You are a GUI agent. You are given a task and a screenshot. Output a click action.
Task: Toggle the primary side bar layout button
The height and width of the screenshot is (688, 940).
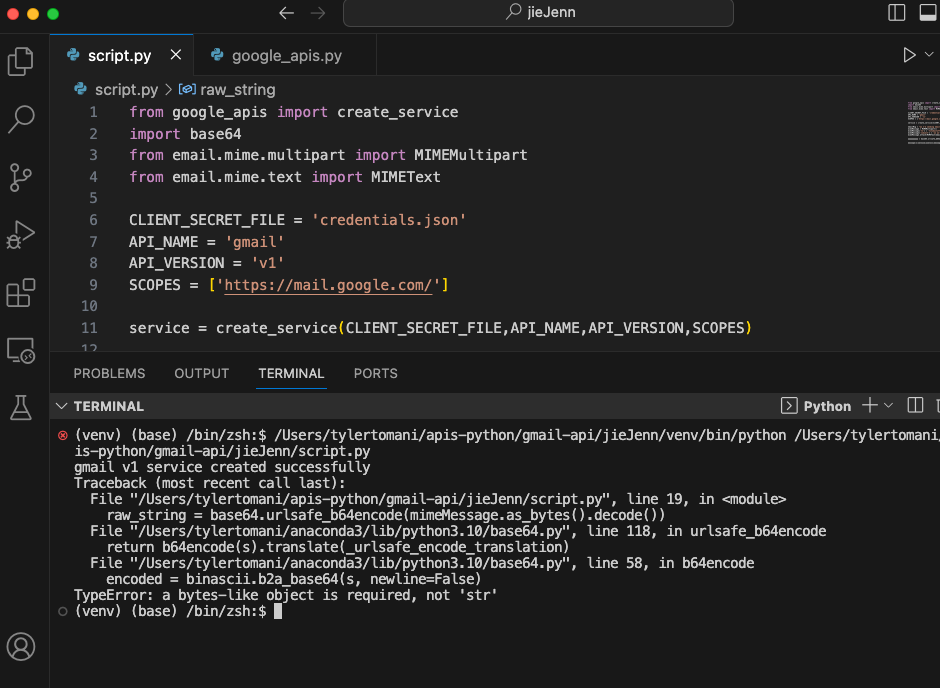897,13
